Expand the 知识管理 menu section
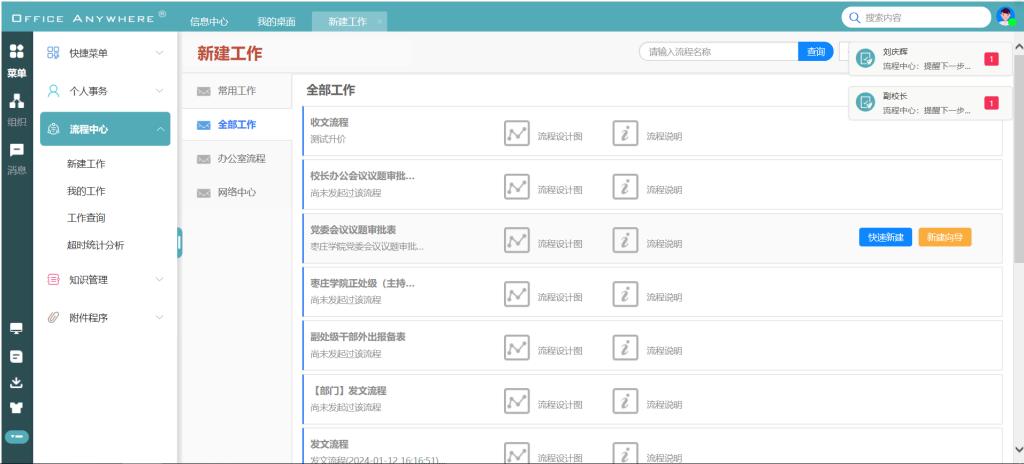Screen dimensions: 1024x464 tap(105, 280)
